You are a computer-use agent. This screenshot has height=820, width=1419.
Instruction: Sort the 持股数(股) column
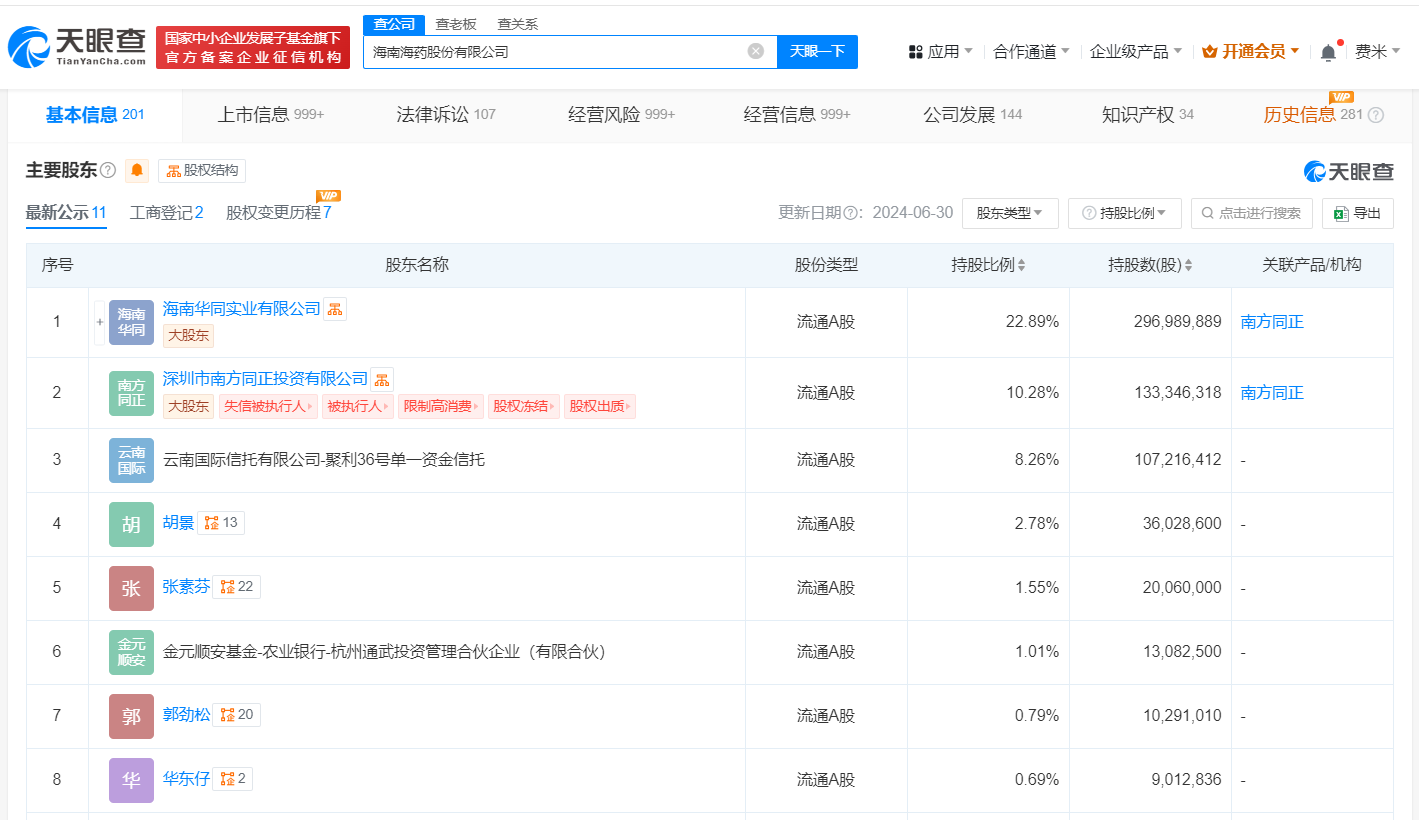[x=1187, y=264]
